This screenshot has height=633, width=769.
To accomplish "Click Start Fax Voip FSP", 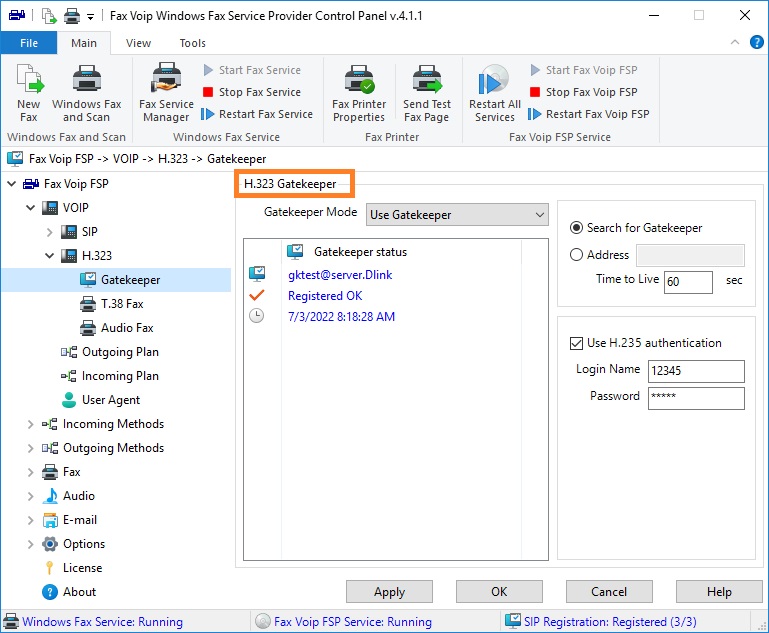I will (x=584, y=70).
